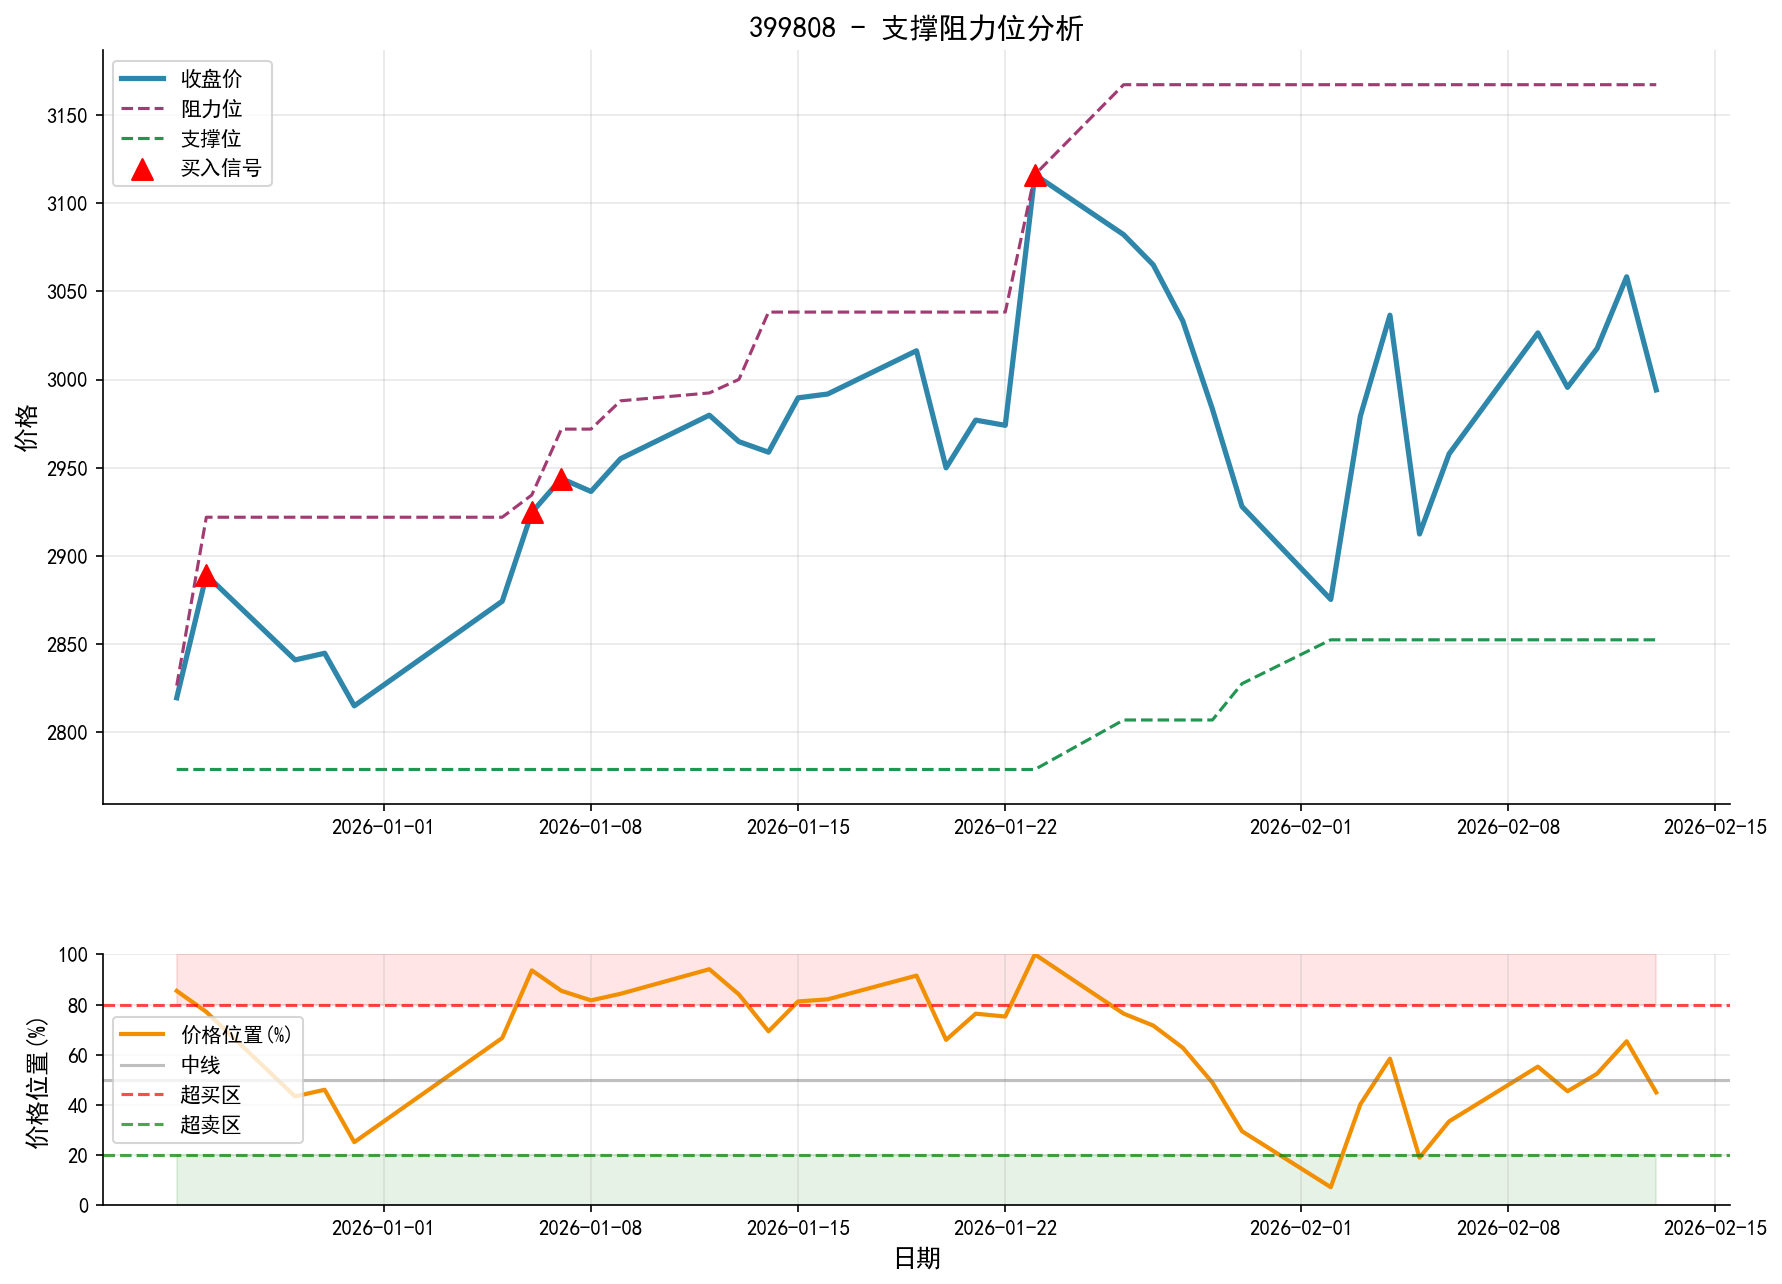This screenshot has width=1782, height=1284.
Task: Click the red 买入信号 triangle marker in the legend
Action: [144, 171]
